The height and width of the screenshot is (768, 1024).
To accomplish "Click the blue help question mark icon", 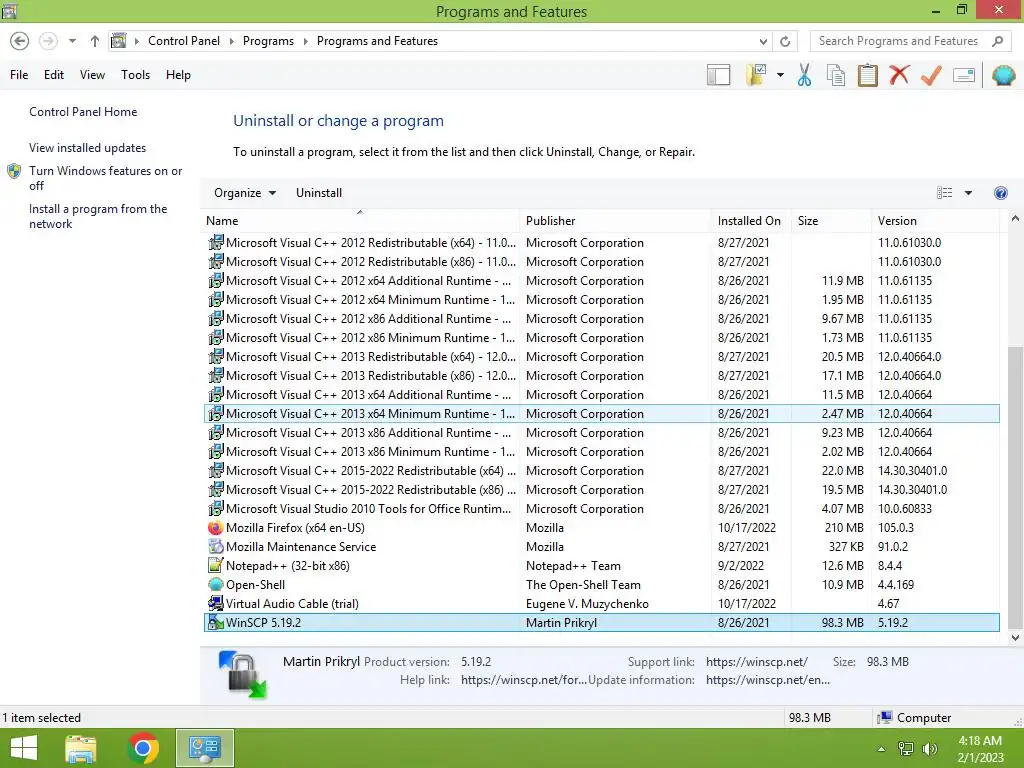I will click(1000, 193).
